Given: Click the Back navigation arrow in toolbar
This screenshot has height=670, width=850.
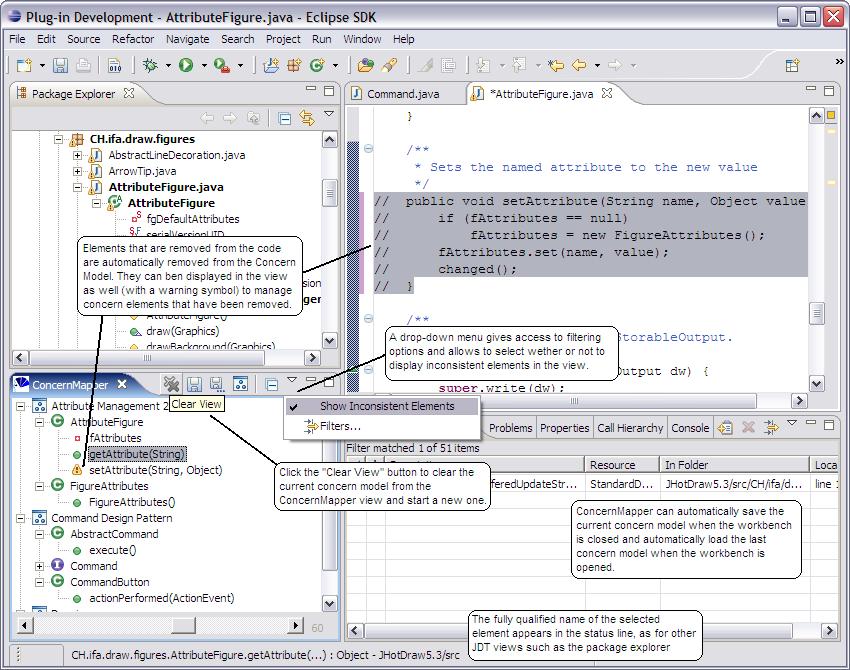Looking at the screenshot, I should click(x=579, y=66).
